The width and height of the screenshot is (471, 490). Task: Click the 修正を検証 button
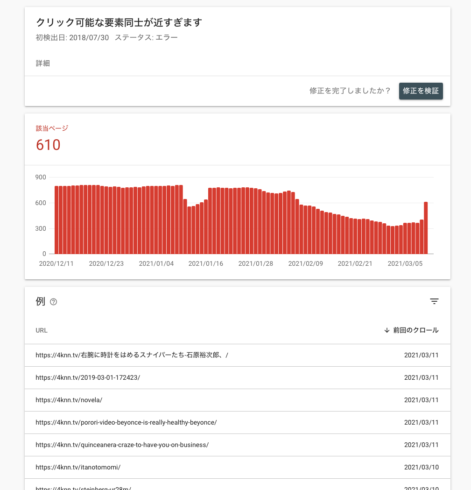421,91
